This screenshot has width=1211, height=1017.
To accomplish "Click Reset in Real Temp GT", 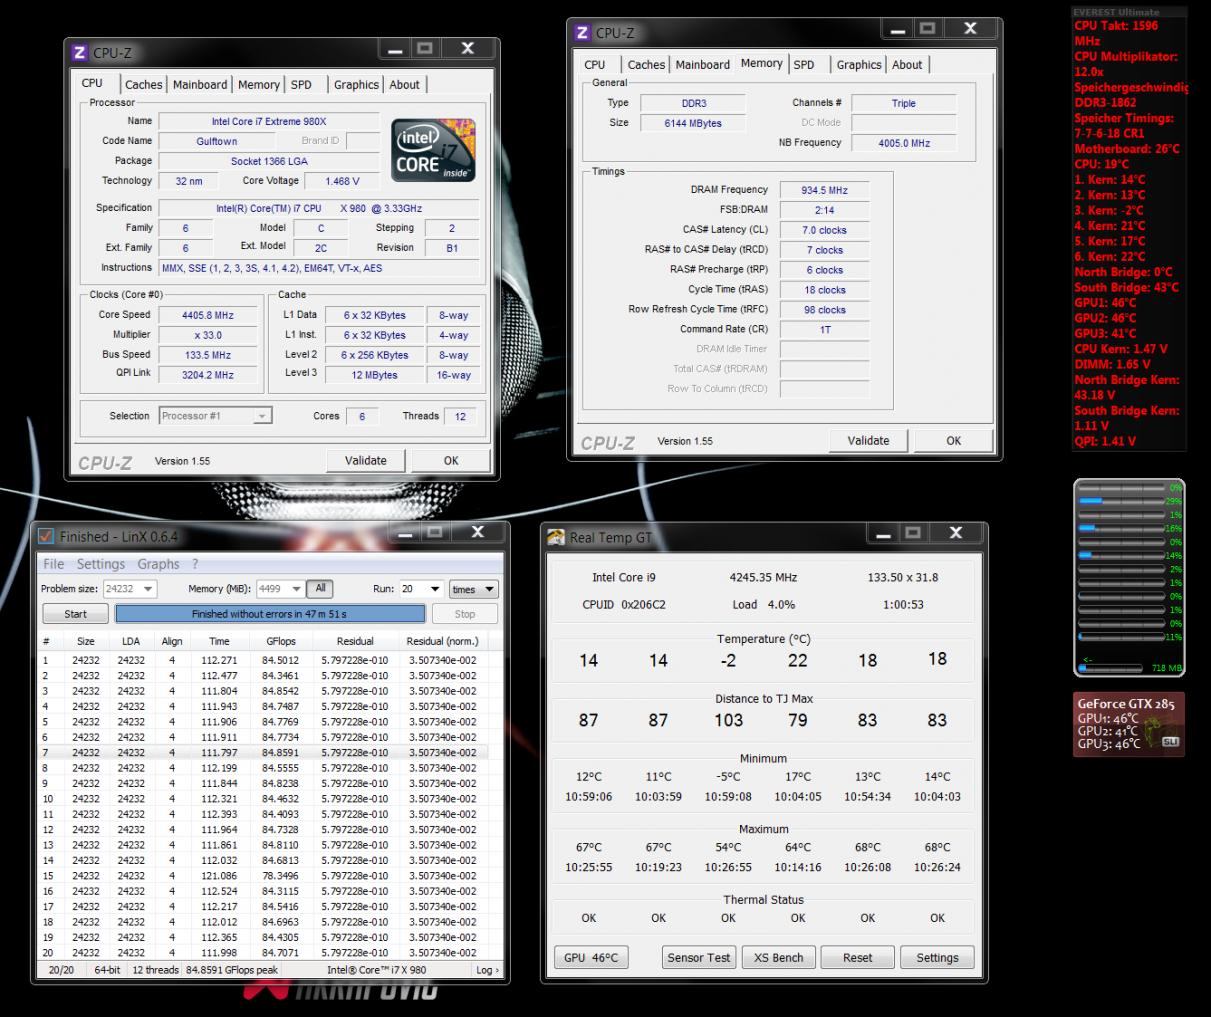I will coord(858,958).
